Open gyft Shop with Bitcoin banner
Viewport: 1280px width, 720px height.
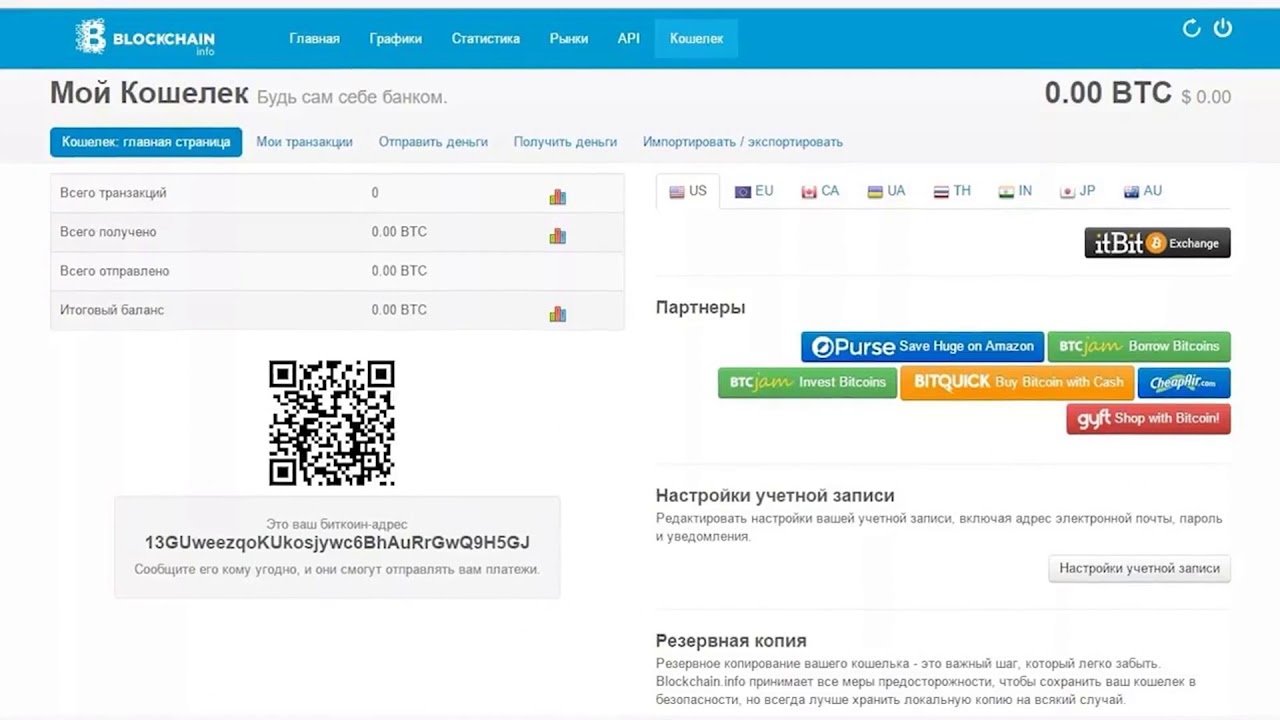tap(1149, 419)
